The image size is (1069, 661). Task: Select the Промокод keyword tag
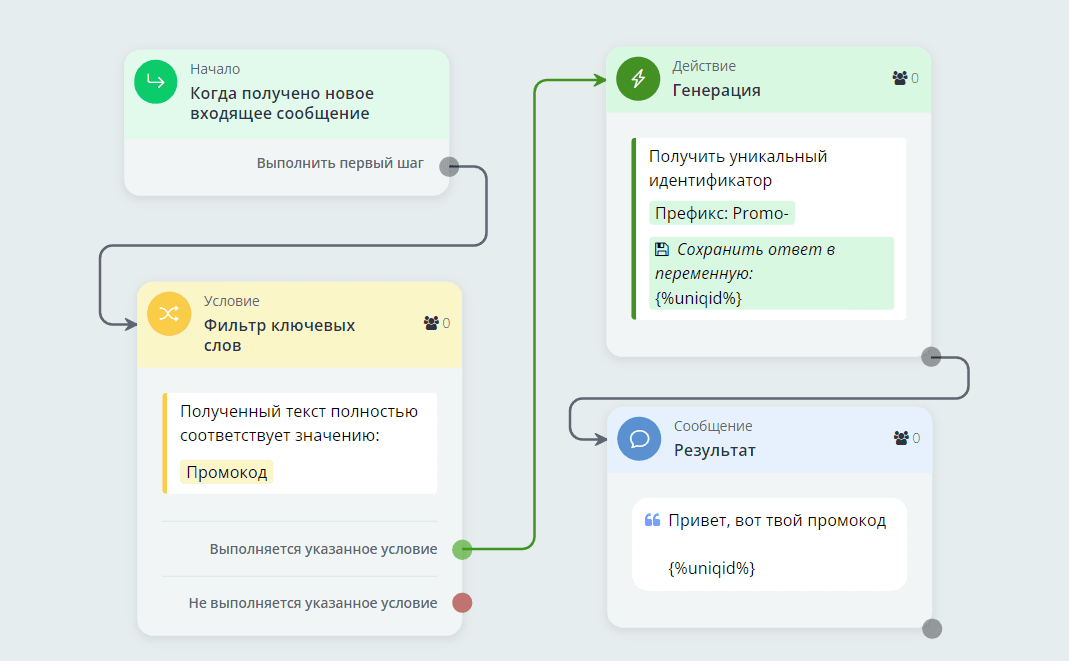pos(227,472)
